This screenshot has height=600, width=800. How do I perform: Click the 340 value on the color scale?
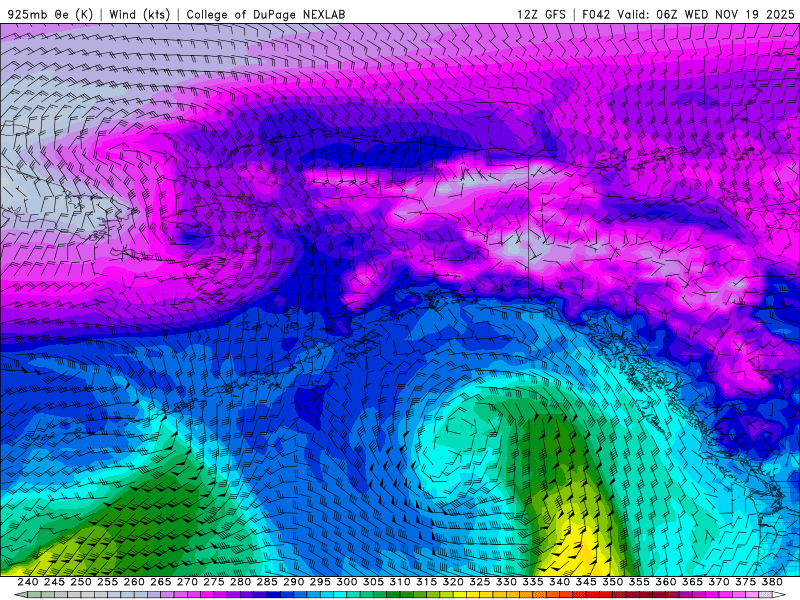tap(560, 582)
